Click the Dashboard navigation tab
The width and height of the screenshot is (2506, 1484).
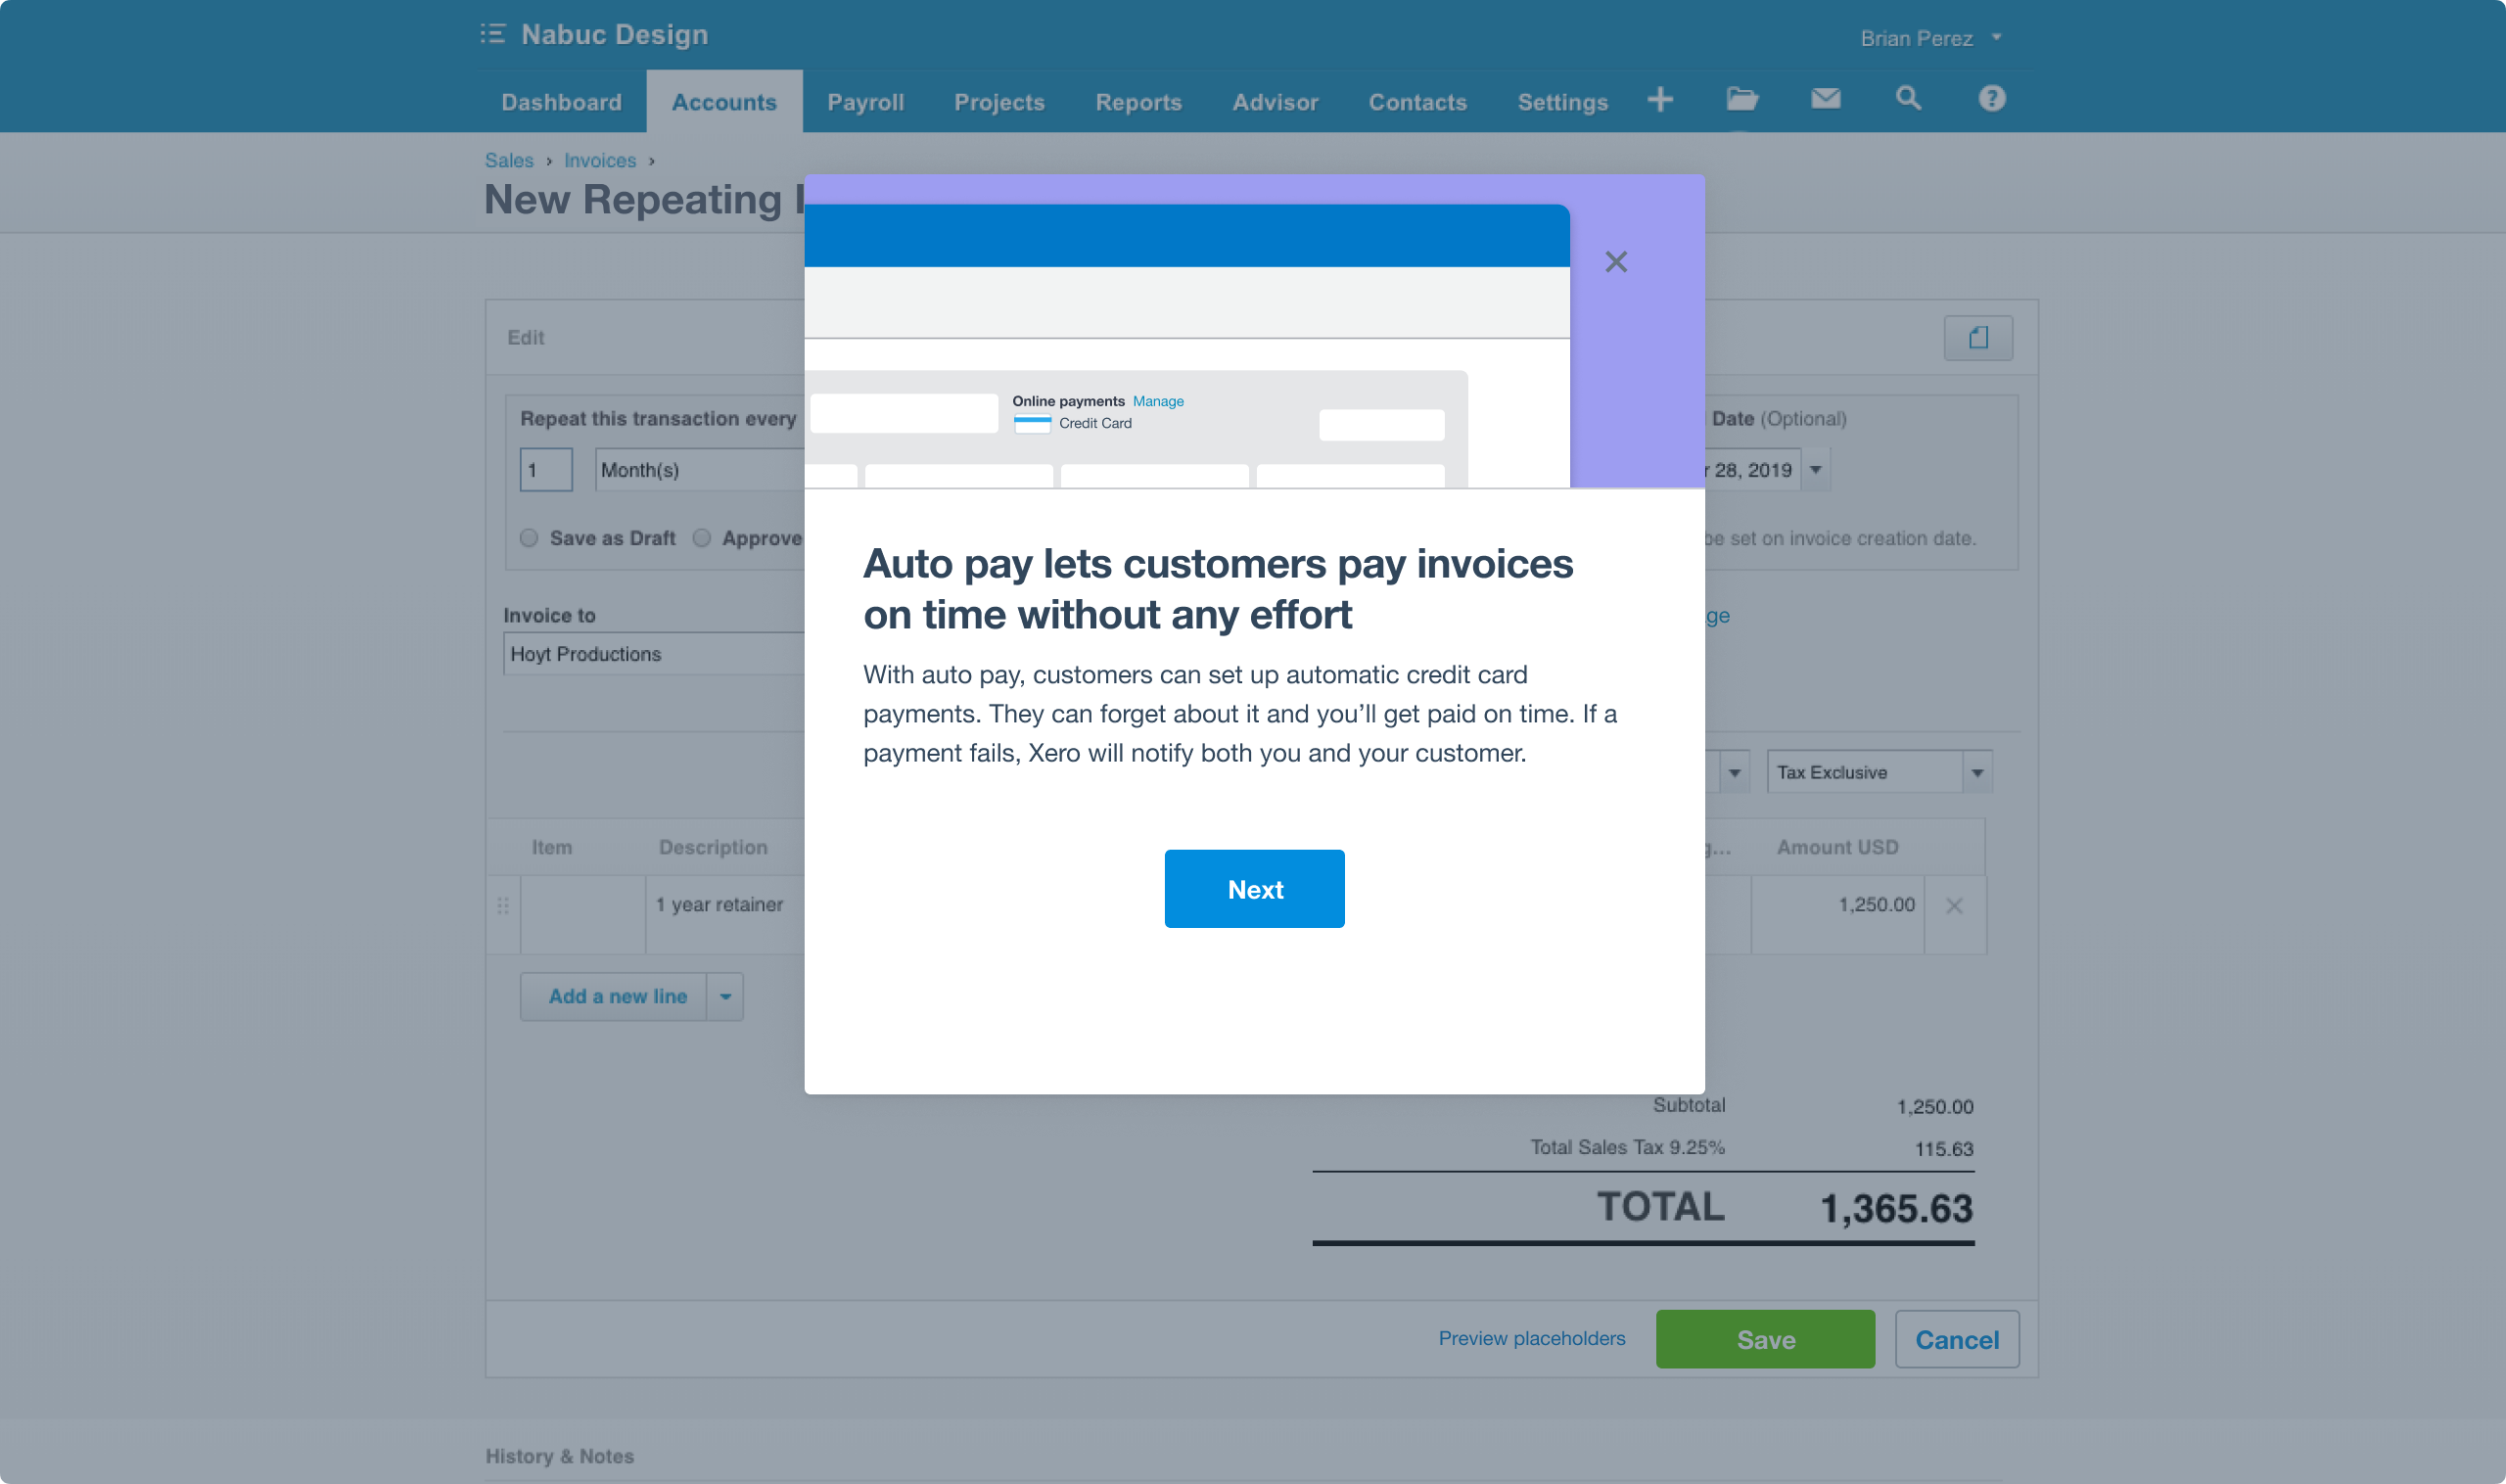562,99
